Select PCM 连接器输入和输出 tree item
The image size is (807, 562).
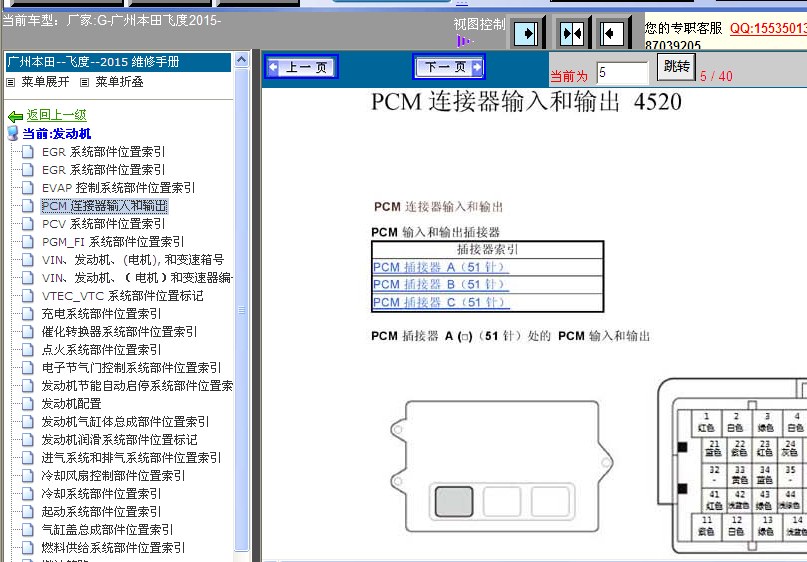[104, 206]
